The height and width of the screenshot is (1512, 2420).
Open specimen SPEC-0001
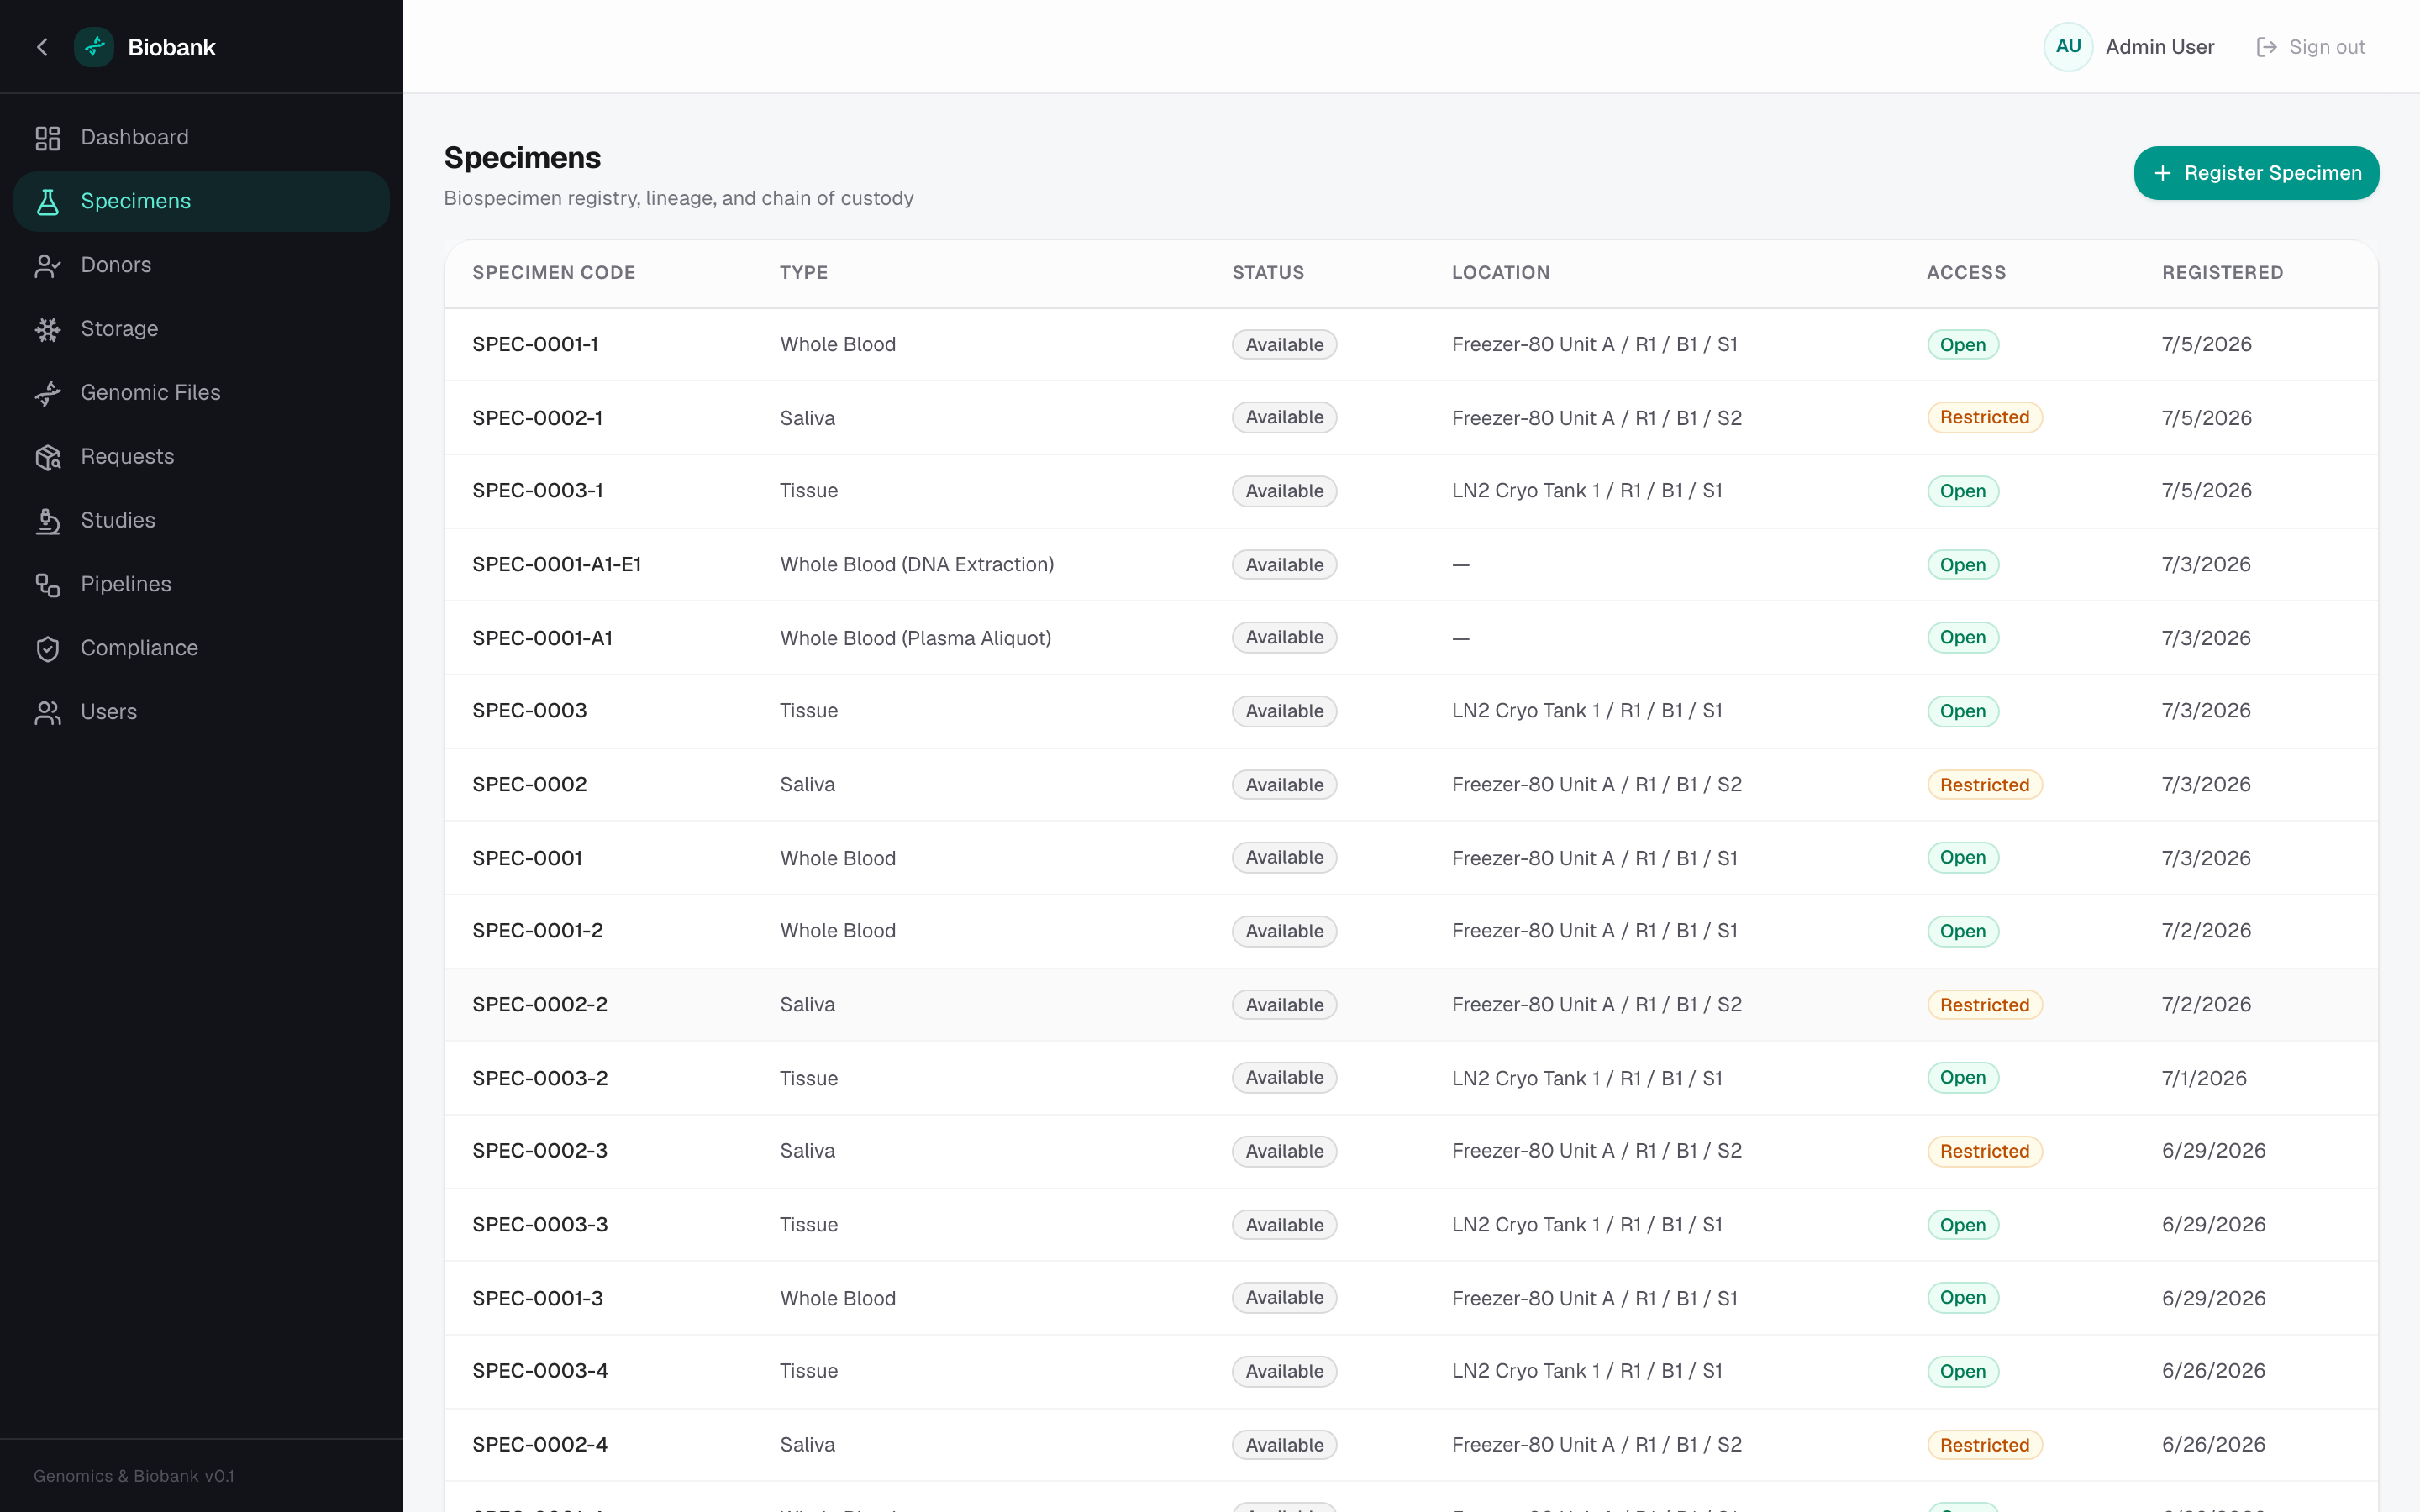[527, 858]
